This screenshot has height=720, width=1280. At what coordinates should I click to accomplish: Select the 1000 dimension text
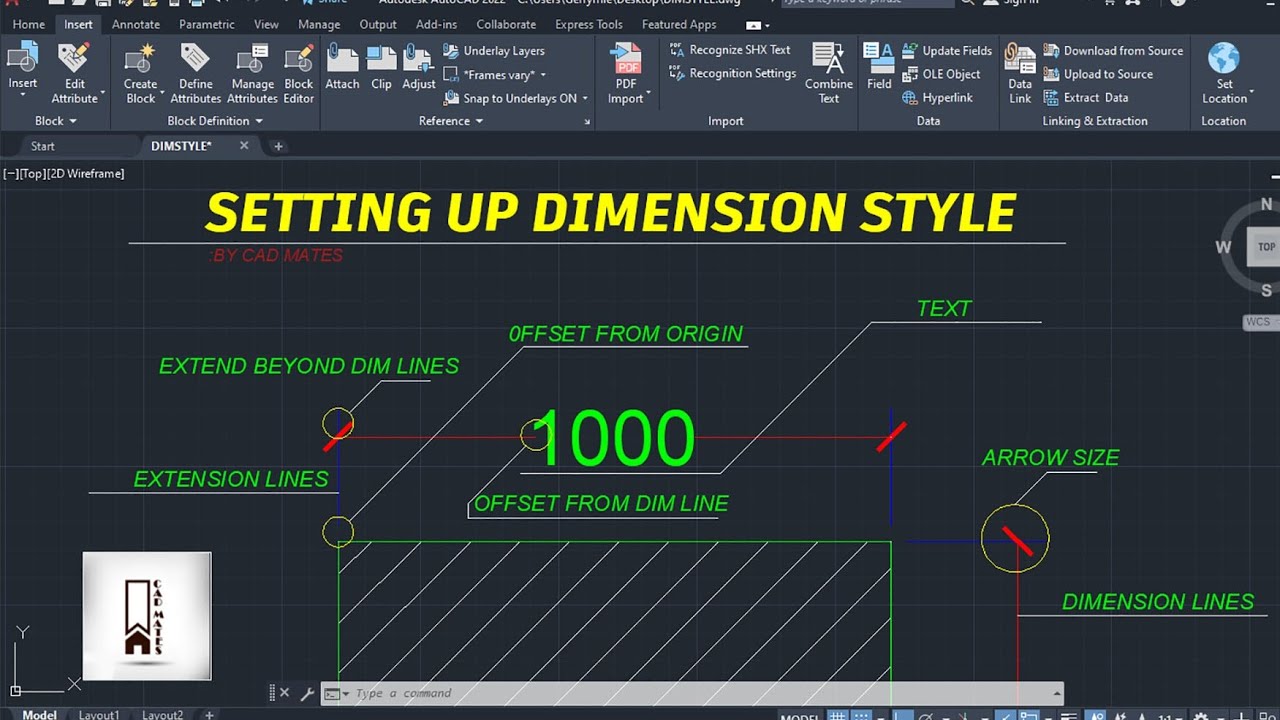(x=613, y=439)
